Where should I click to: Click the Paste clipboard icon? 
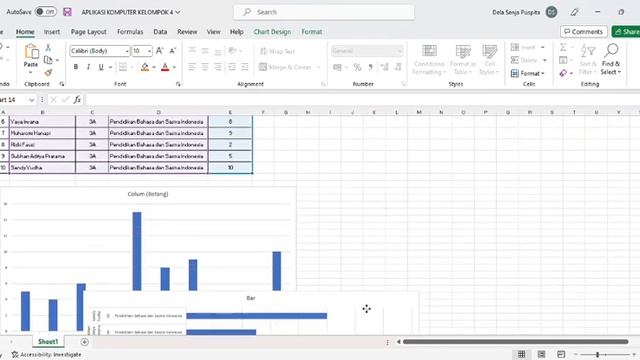pyautogui.click(x=31, y=52)
